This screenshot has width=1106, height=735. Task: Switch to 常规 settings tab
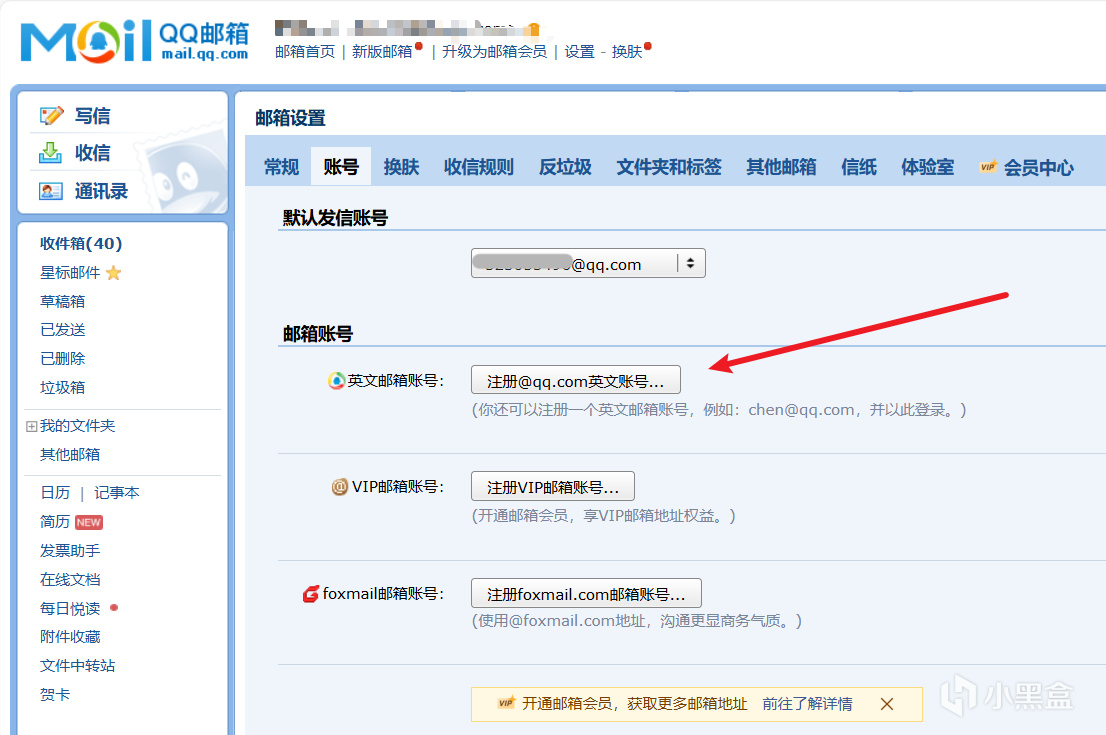pos(281,167)
